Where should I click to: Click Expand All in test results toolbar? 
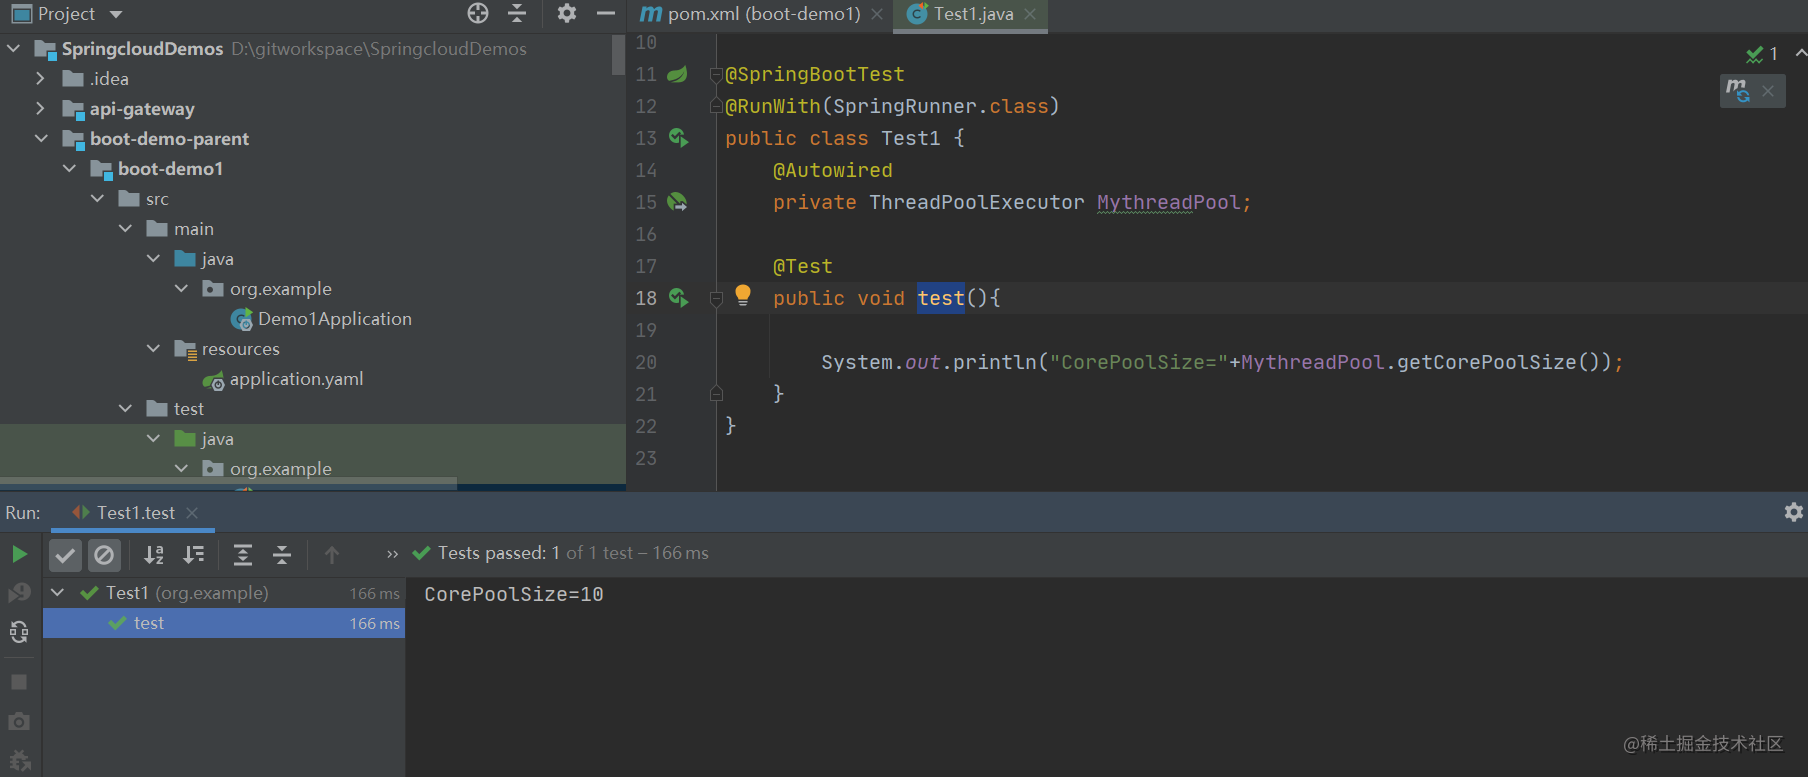pyautogui.click(x=243, y=554)
